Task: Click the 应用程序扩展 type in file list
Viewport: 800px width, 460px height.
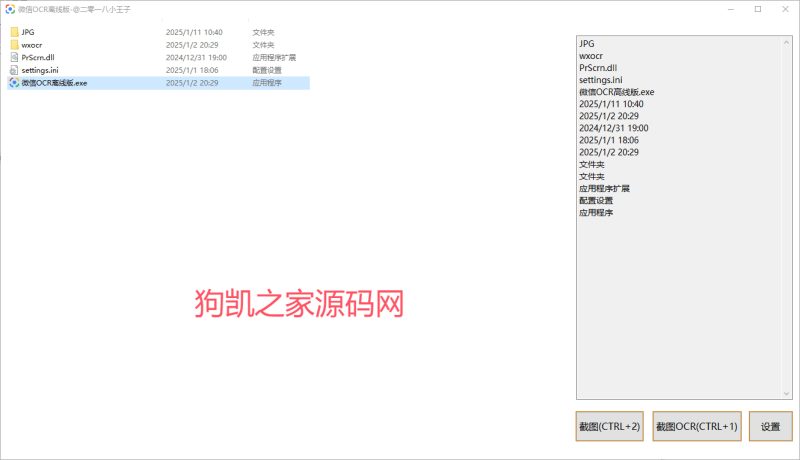Action: click(x=274, y=58)
